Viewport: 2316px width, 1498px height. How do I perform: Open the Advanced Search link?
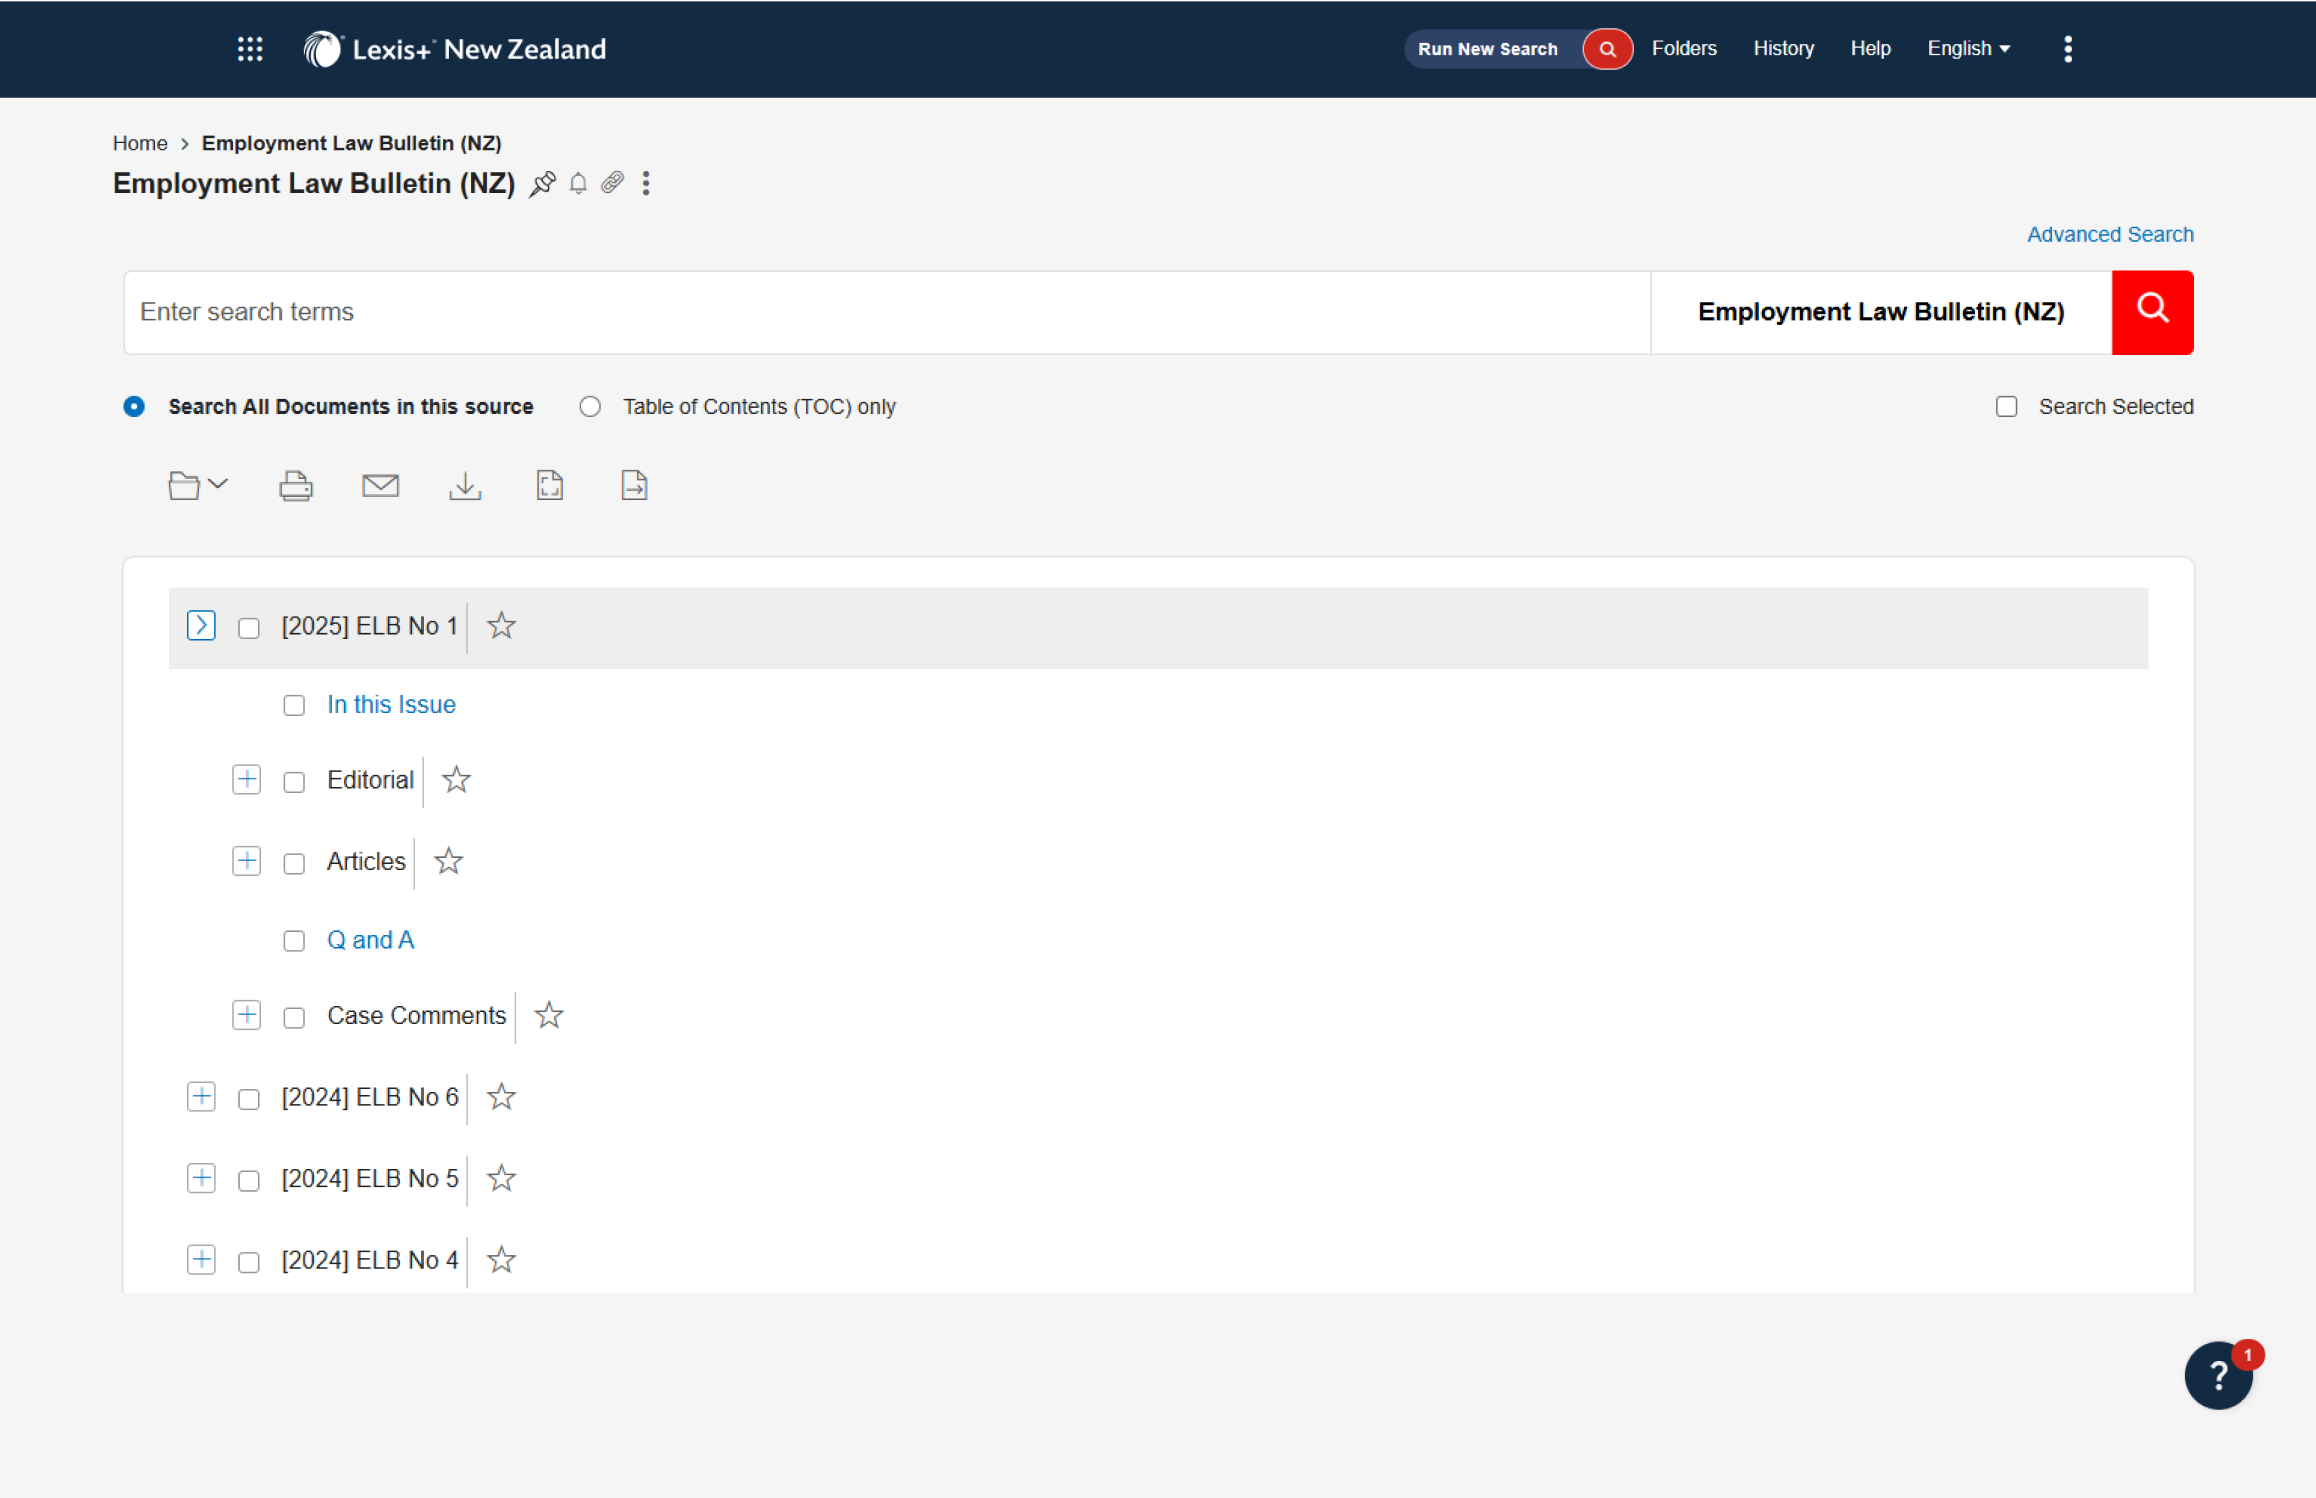point(2110,234)
